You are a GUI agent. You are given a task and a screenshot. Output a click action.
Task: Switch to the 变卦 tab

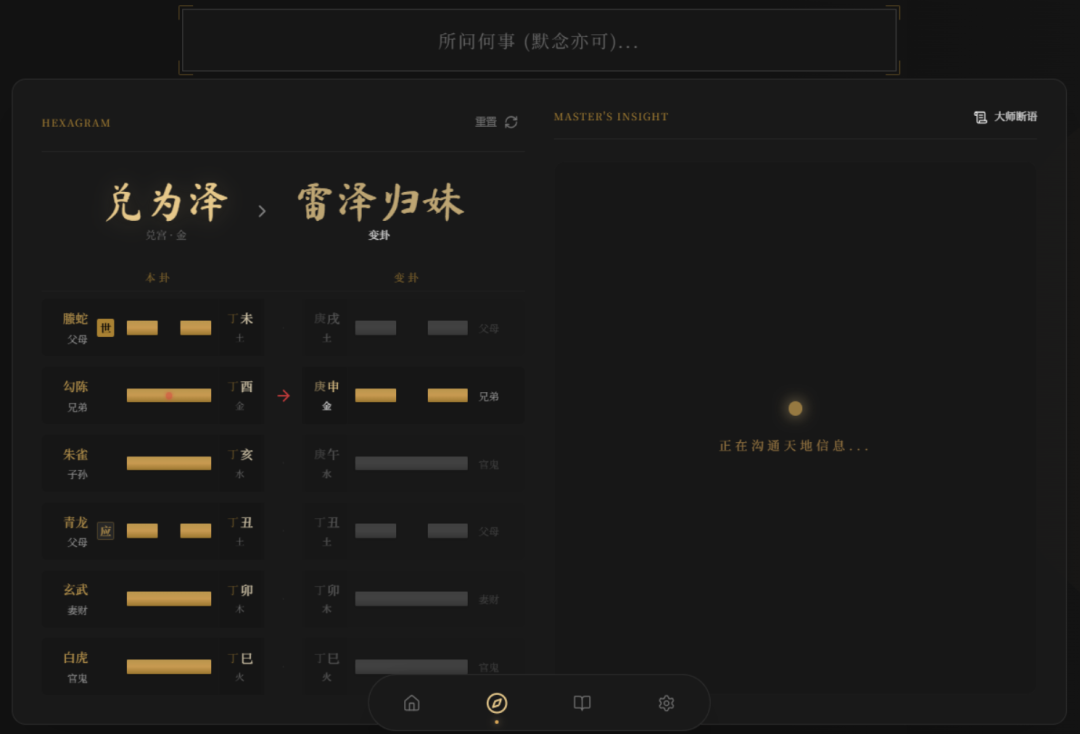[407, 277]
